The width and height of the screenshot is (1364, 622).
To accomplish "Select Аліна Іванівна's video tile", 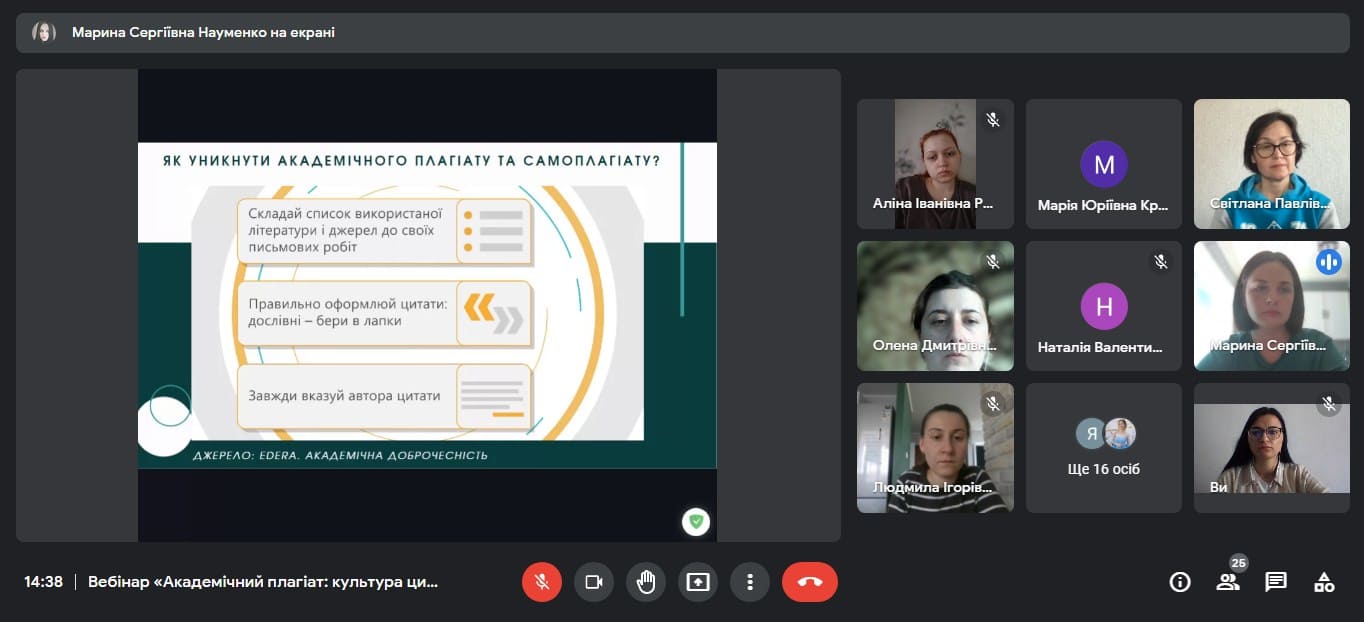I will pyautogui.click(x=935, y=164).
